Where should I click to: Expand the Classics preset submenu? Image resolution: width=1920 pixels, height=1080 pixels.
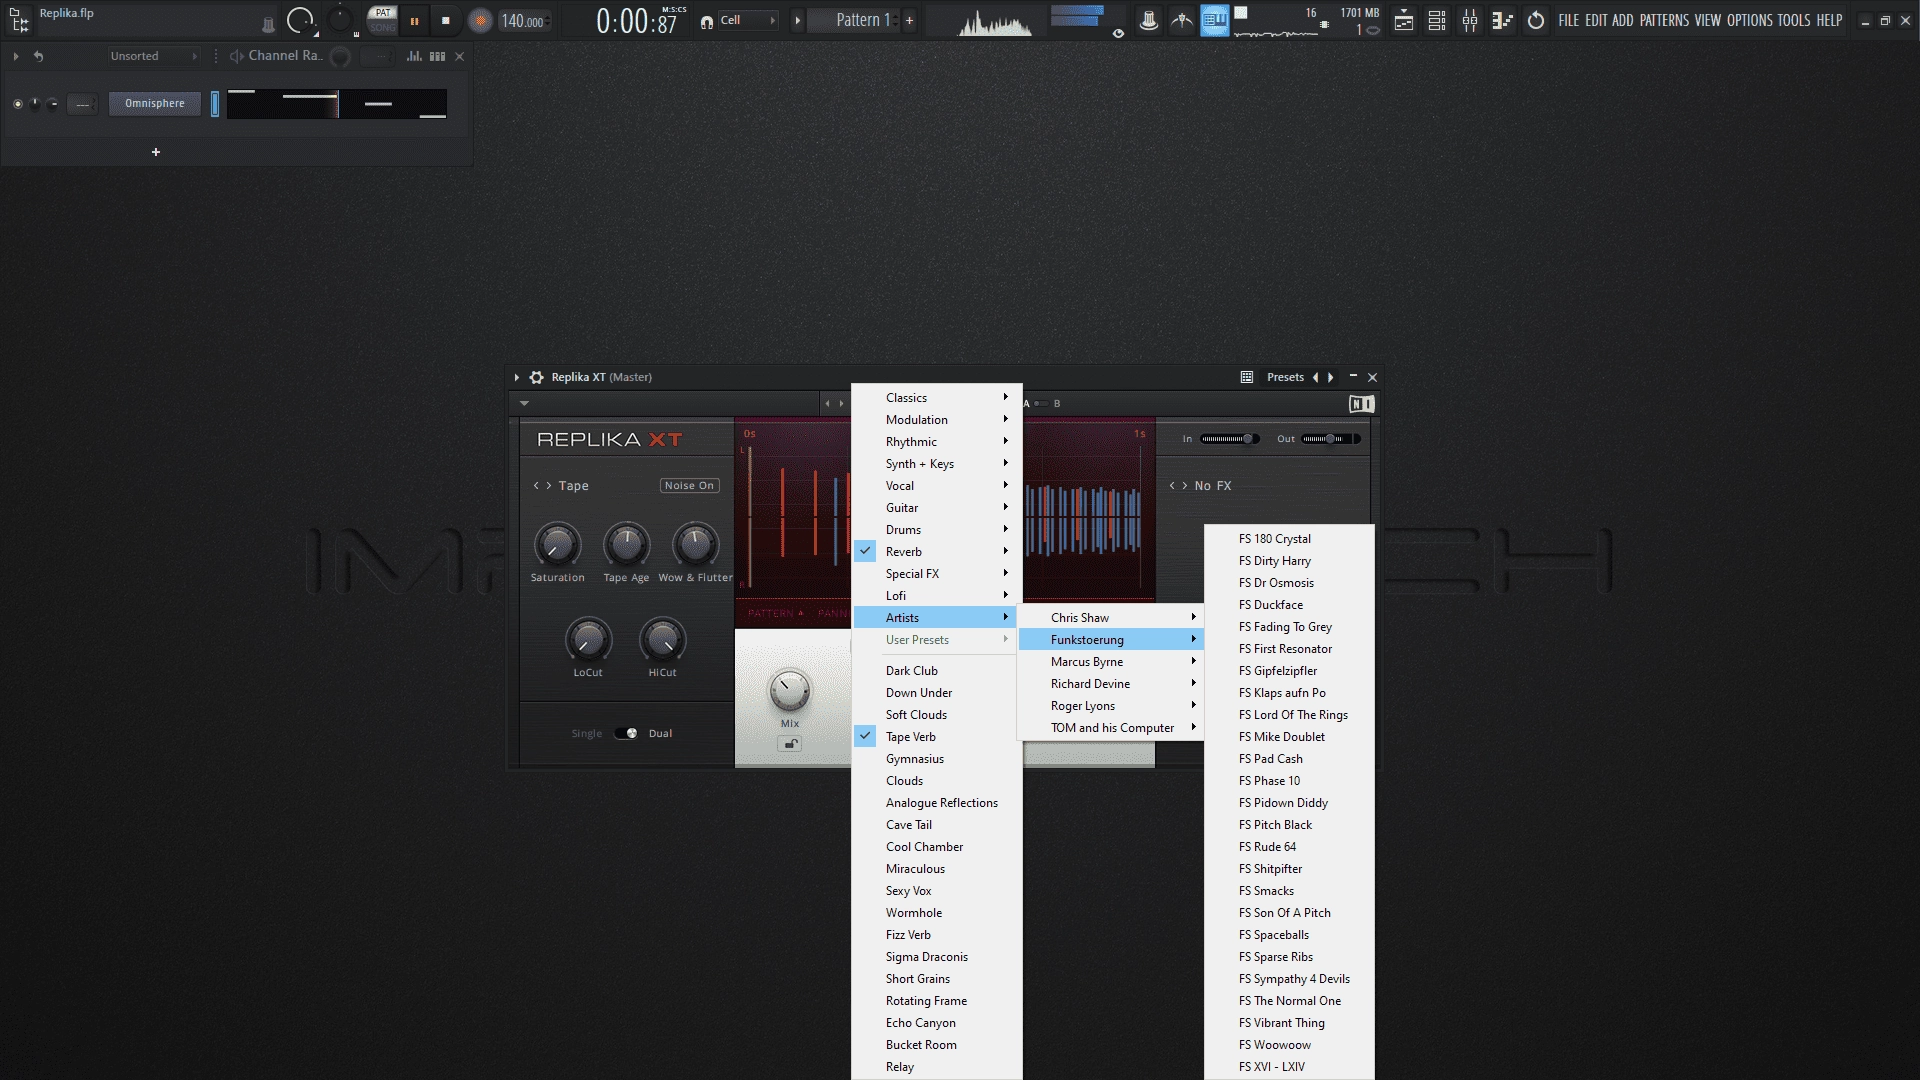pos(937,397)
